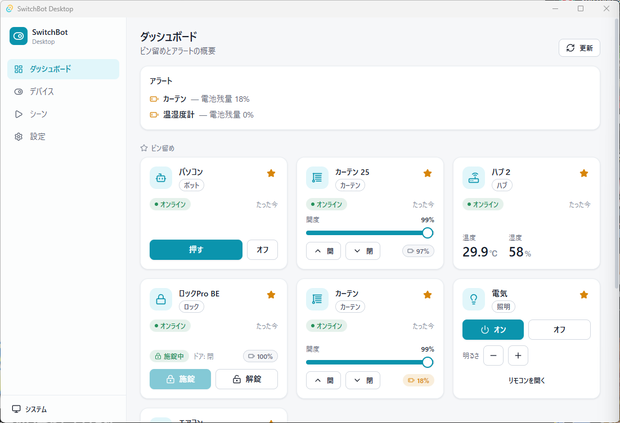Click the ハブ 2 hub icon
This screenshot has height=423, width=620.
tap(474, 178)
